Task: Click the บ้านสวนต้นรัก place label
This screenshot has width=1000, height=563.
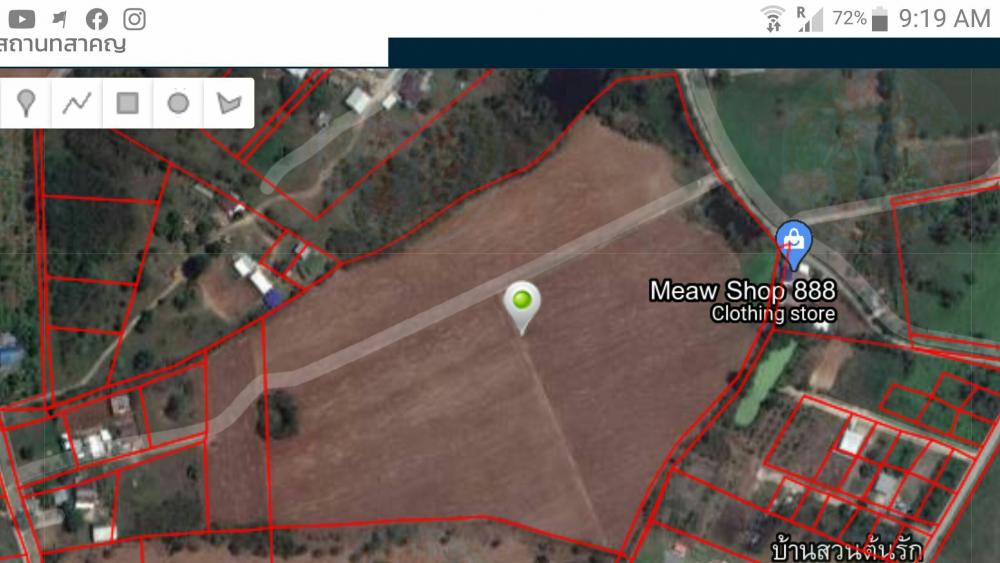Action: point(847,550)
